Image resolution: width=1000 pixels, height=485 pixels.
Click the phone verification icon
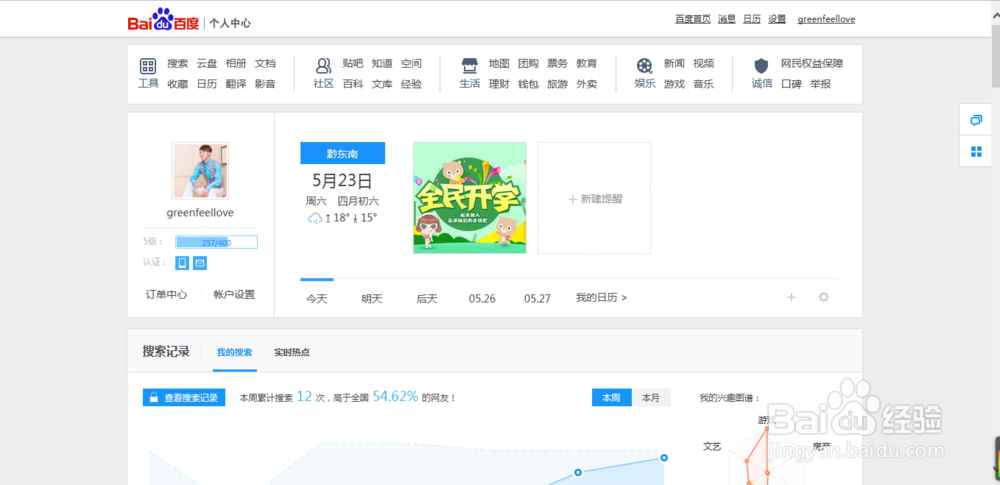(182, 263)
